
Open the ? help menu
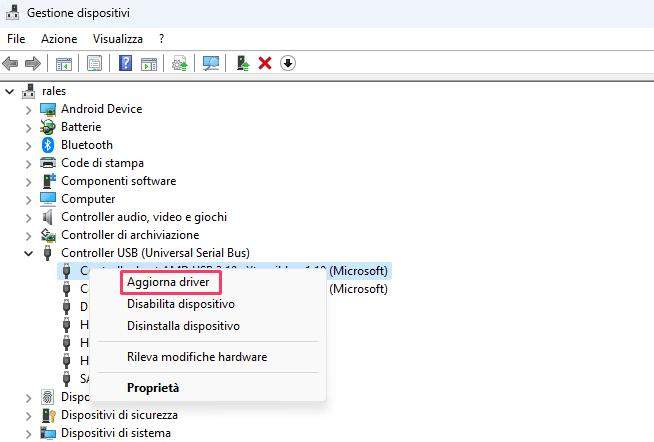tap(161, 39)
